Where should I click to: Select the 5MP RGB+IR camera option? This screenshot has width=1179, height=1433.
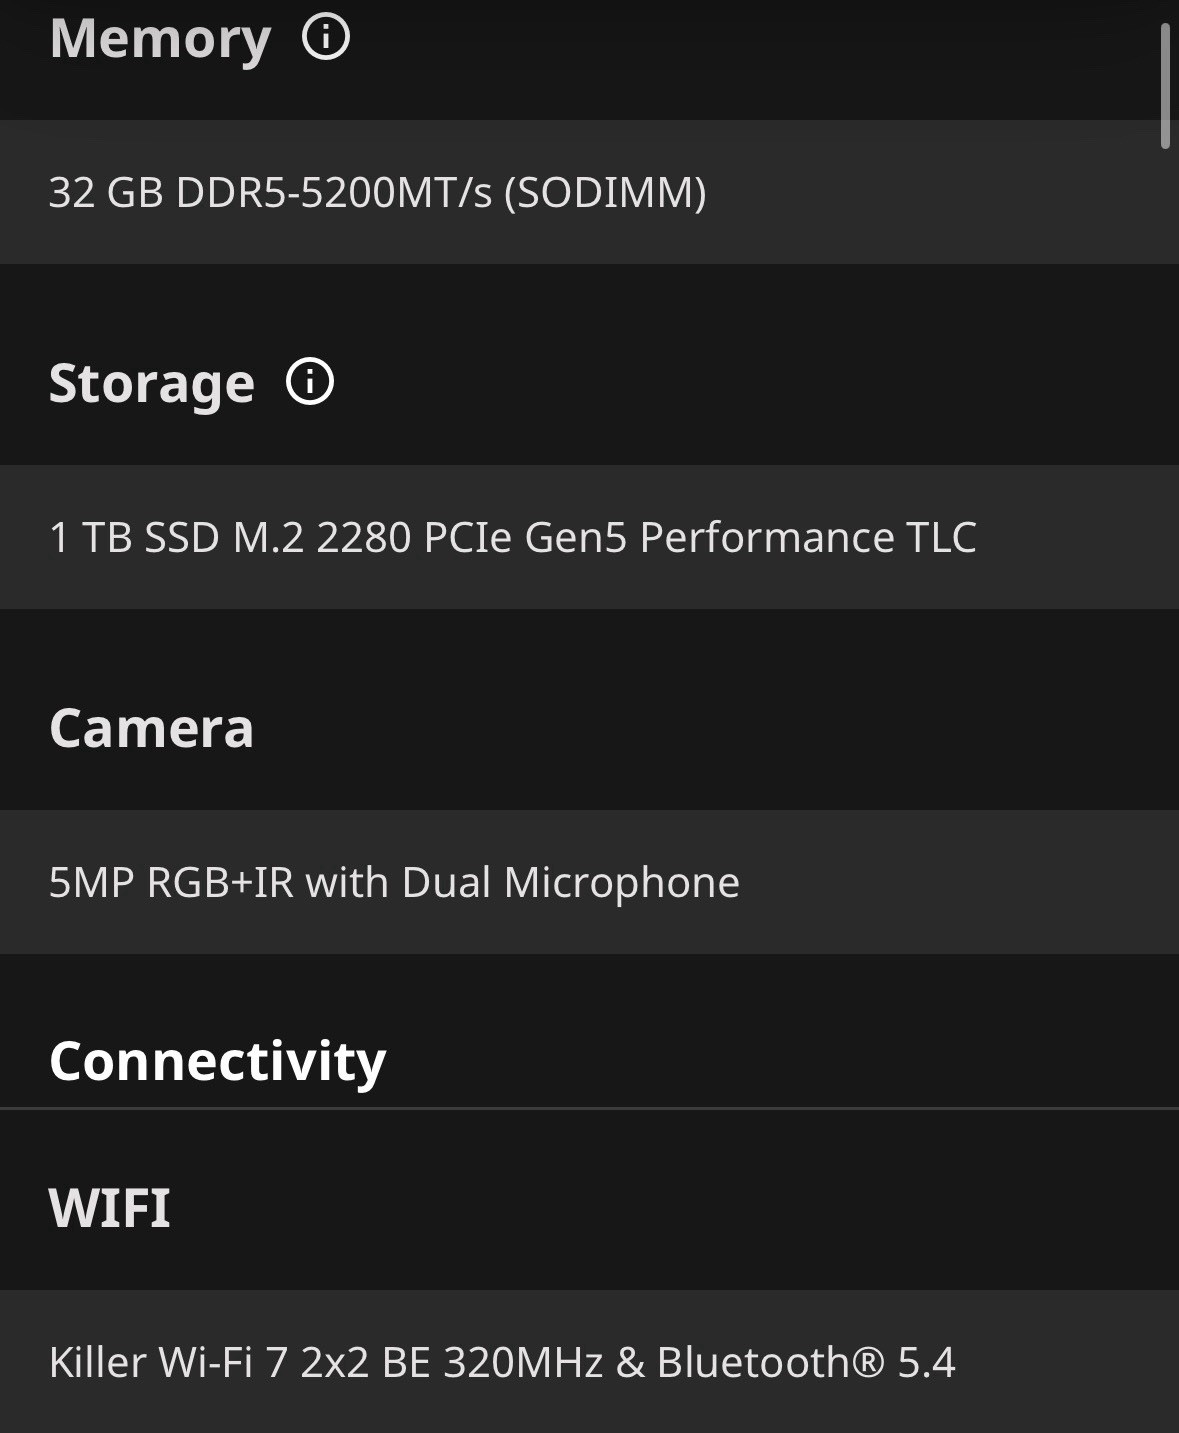pyautogui.click(x=589, y=882)
